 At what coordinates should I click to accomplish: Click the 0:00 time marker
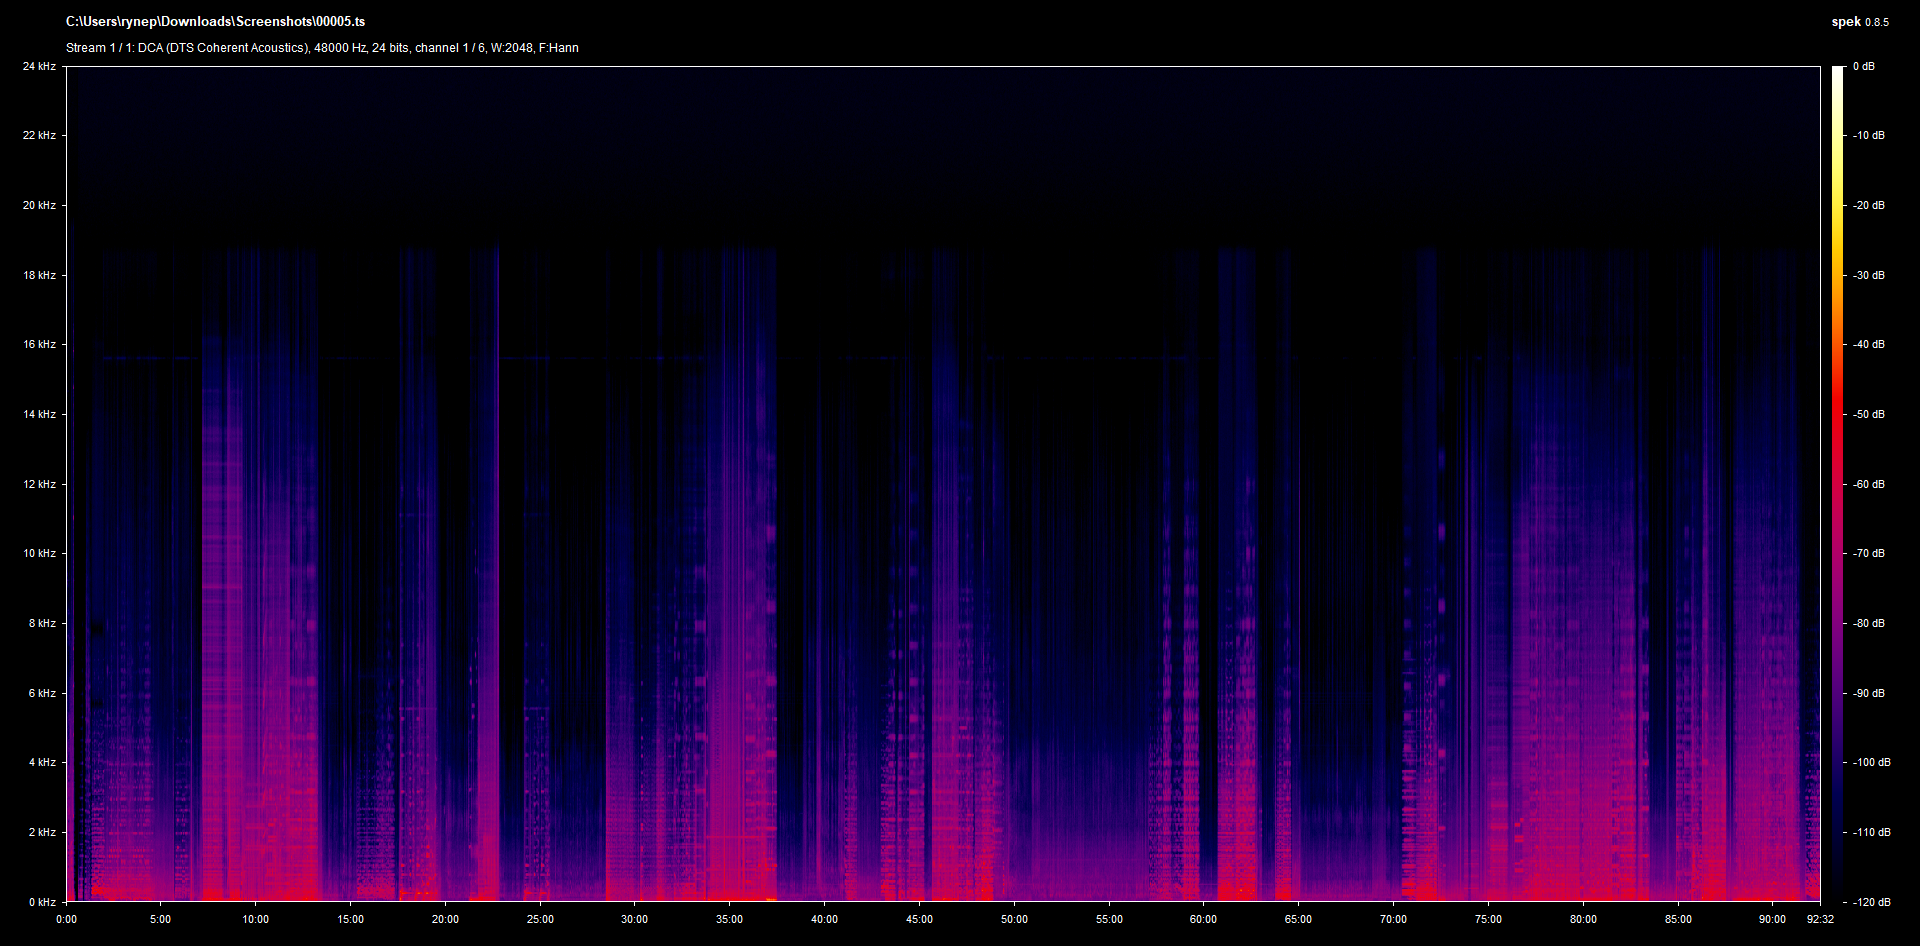coord(66,919)
